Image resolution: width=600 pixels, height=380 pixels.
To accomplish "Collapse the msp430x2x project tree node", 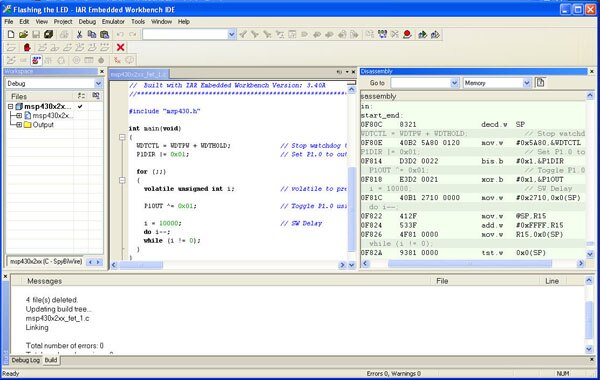I will pos(11,106).
